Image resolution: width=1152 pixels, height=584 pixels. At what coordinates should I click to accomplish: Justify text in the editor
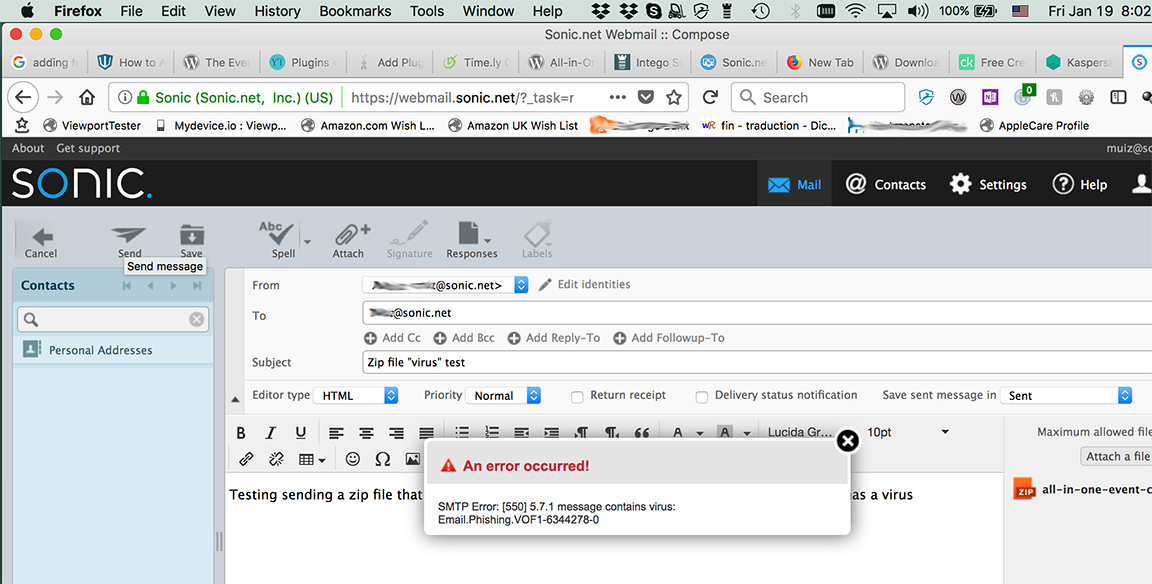point(426,433)
